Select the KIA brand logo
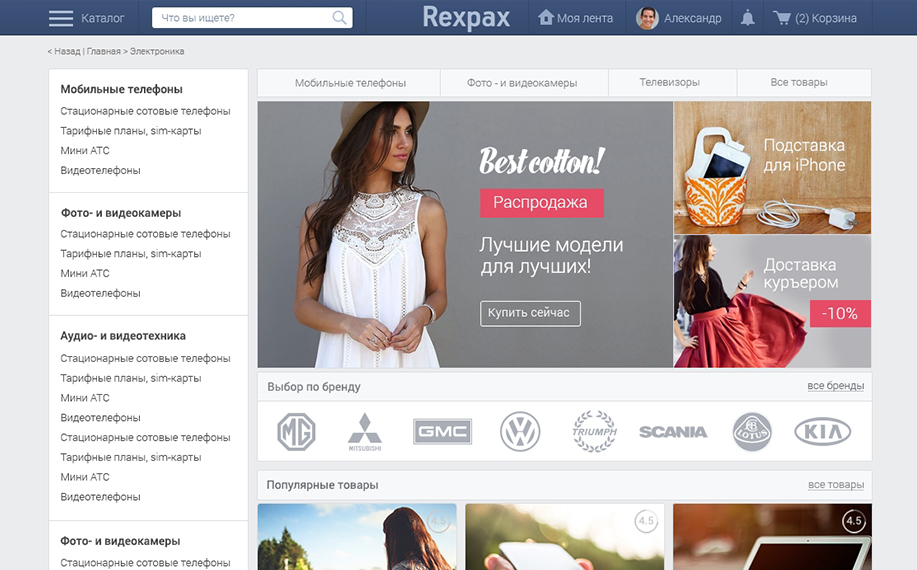Screen dimensions: 917x570 click(822, 432)
